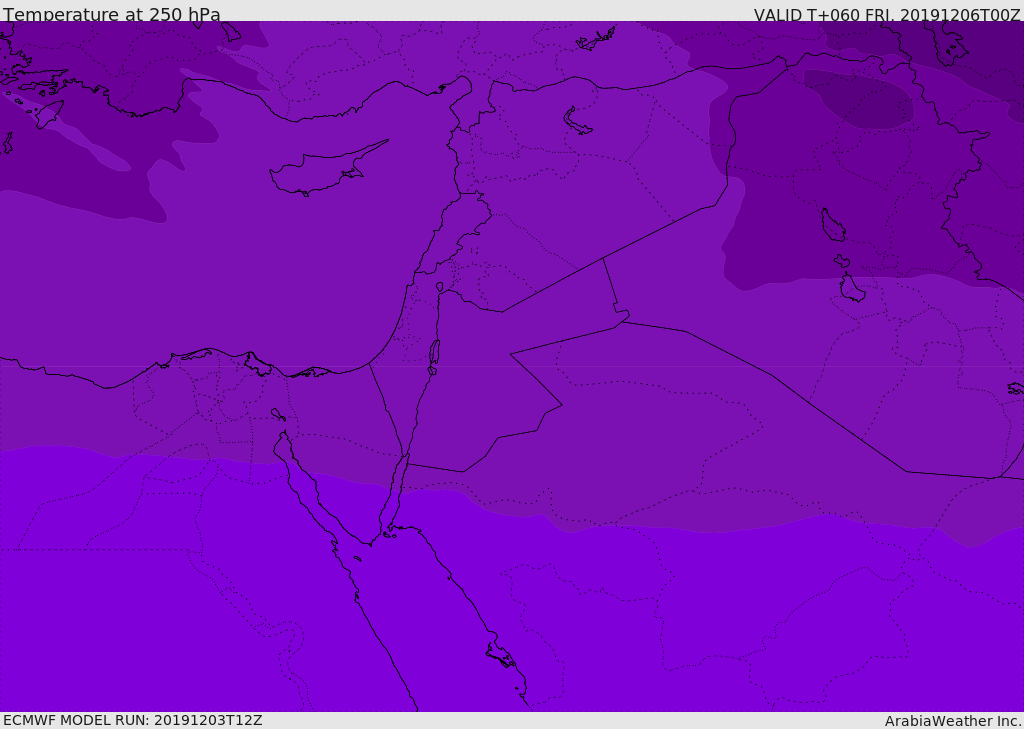Click the 'ArabiaWeather Inc' credit text
Screen dimensions: 1024x729
pyautogui.click(x=952, y=721)
